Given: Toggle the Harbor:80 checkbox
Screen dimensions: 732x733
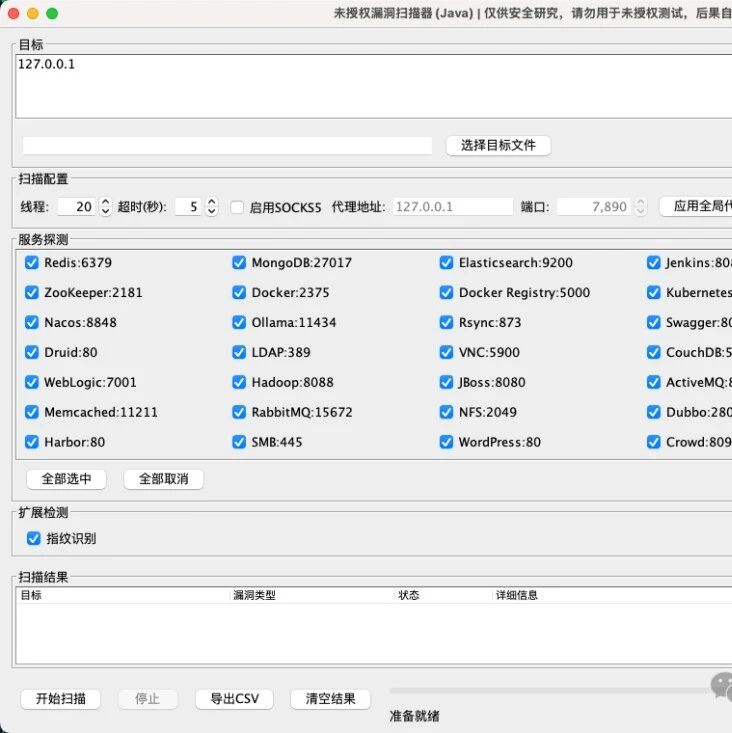Looking at the screenshot, I should point(31,442).
